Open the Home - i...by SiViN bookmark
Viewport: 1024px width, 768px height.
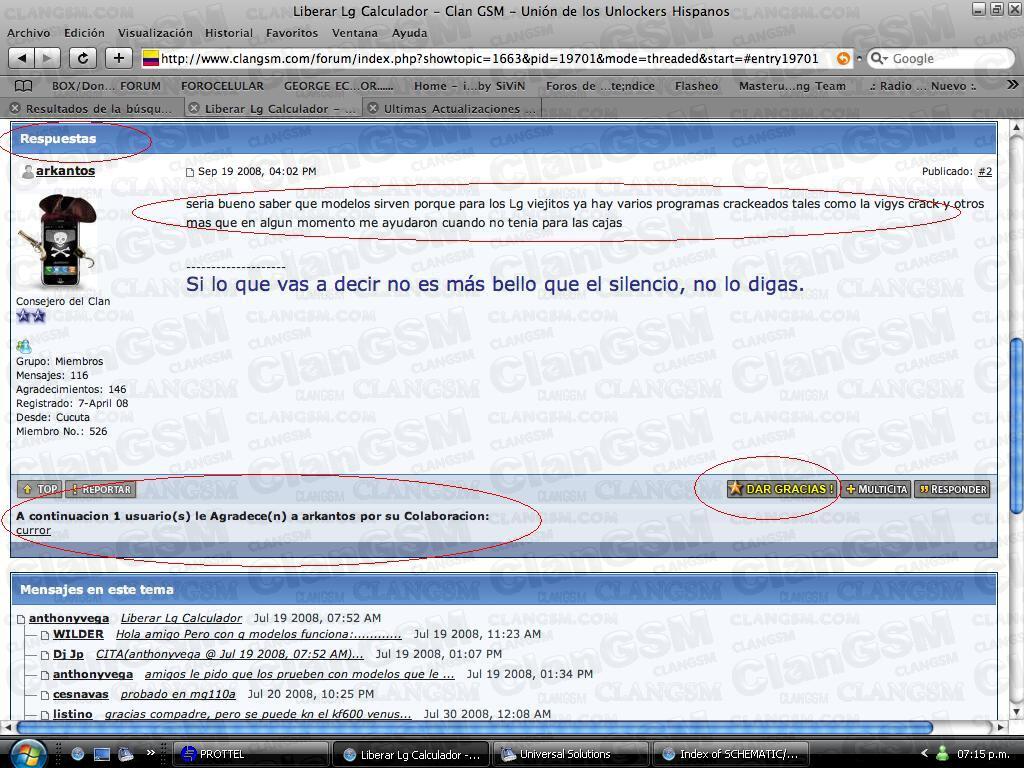[469, 86]
